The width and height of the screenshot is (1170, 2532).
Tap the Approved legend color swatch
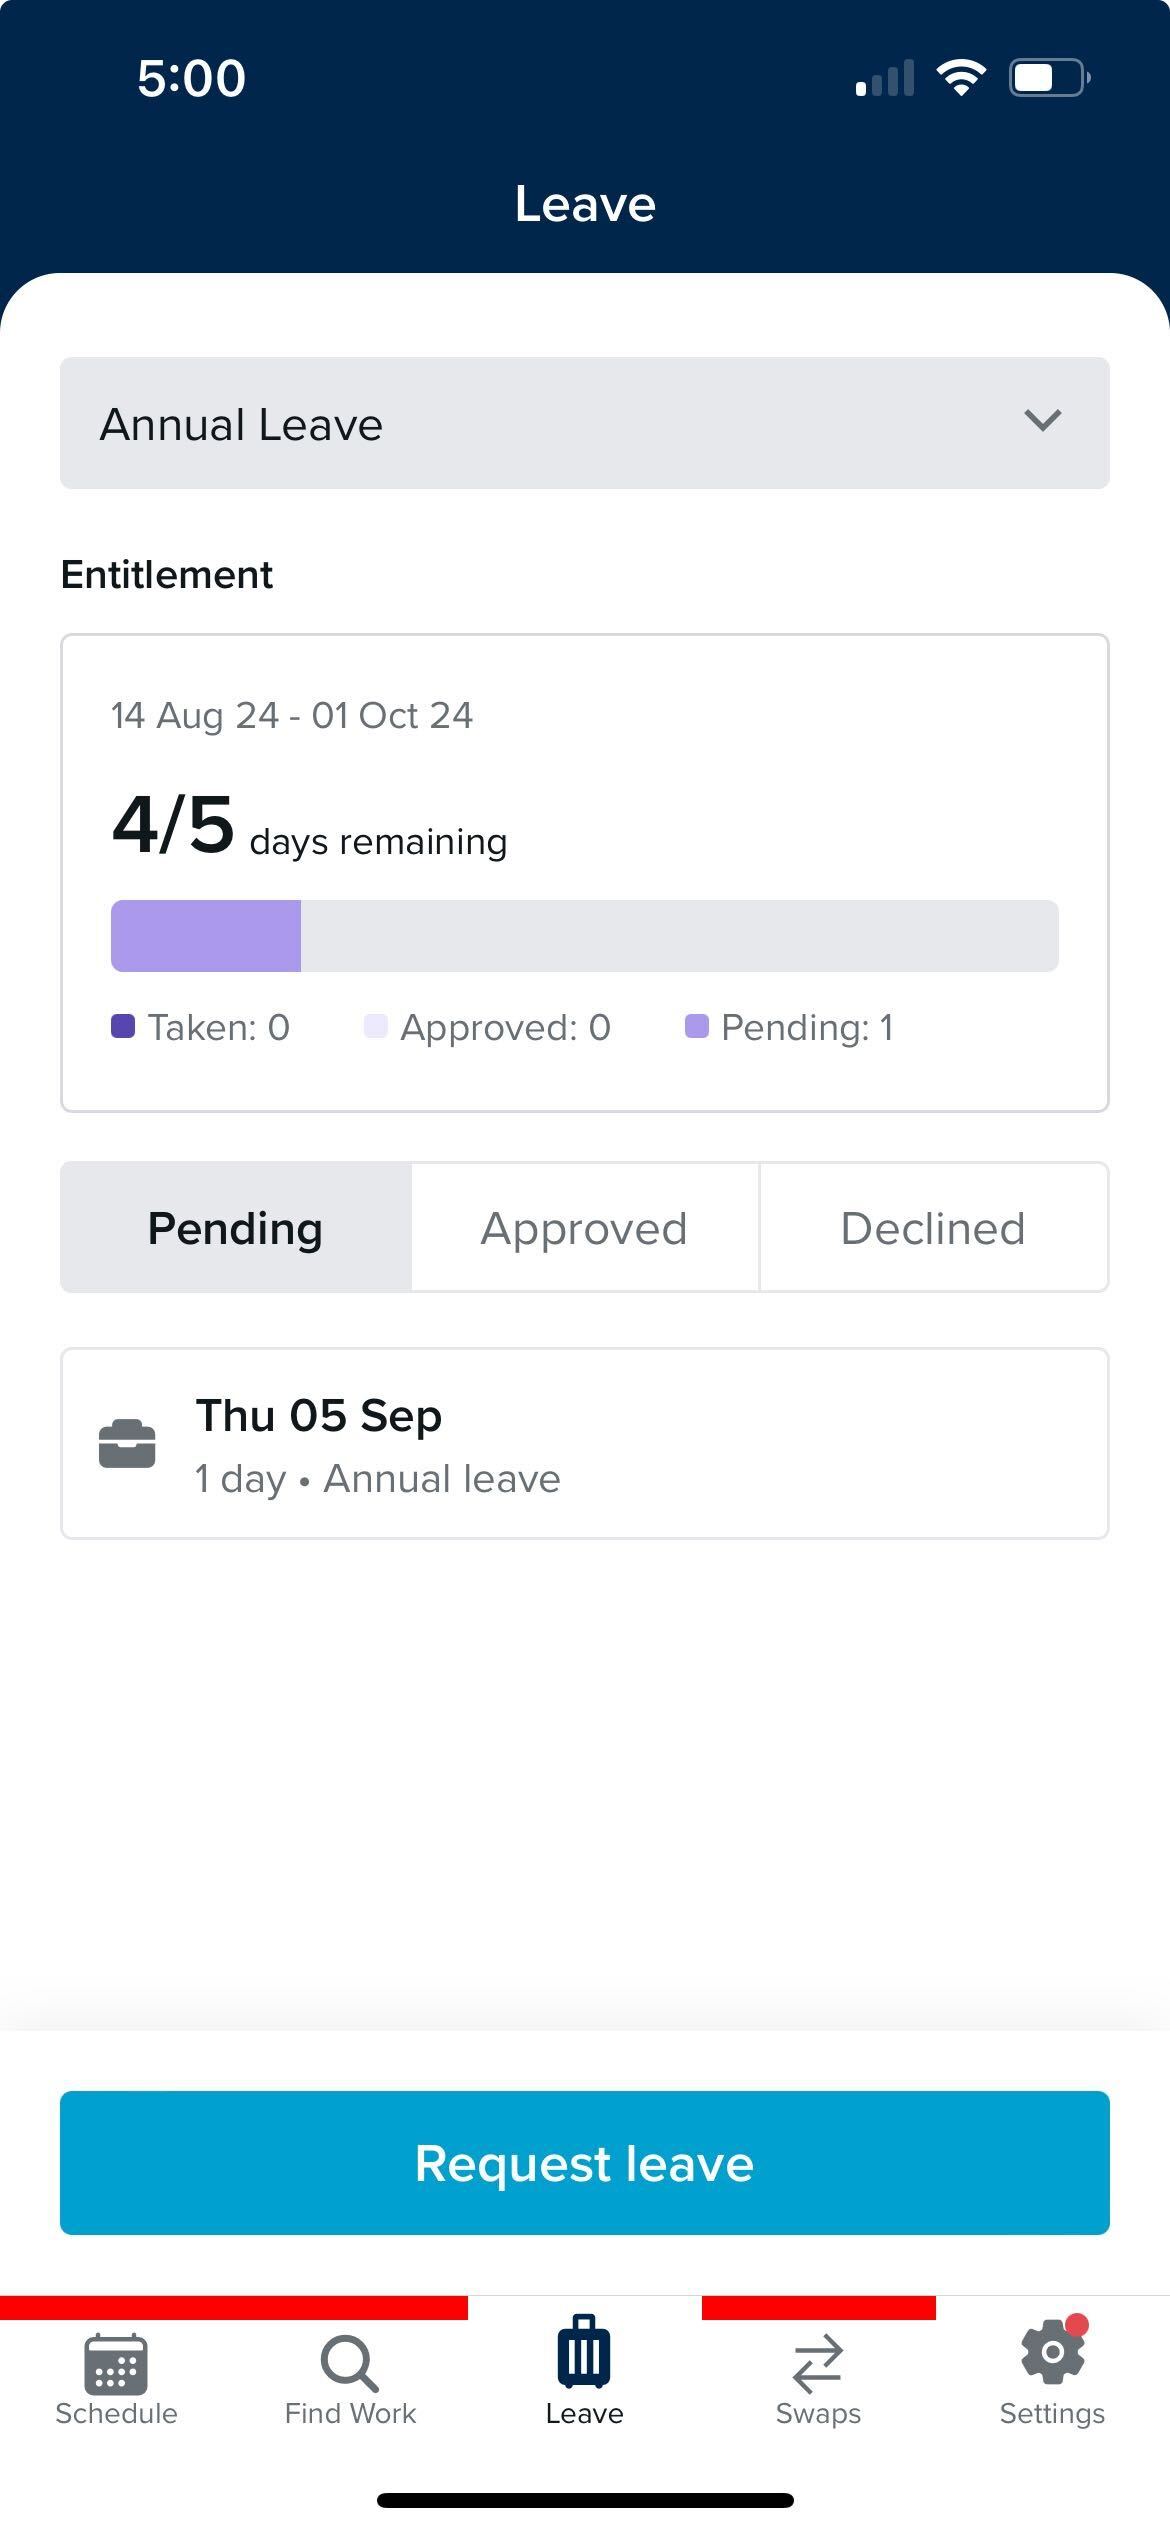(376, 1026)
